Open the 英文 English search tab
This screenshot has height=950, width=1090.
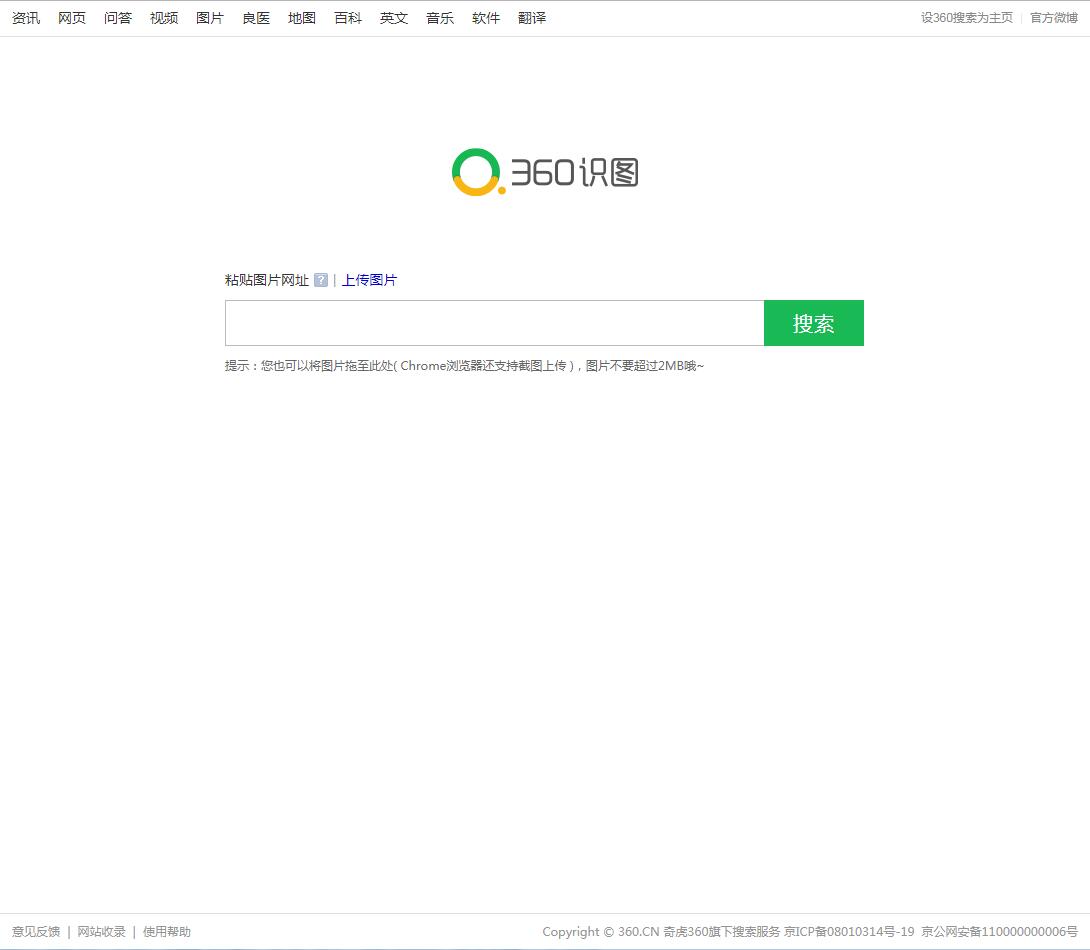pyautogui.click(x=393, y=18)
